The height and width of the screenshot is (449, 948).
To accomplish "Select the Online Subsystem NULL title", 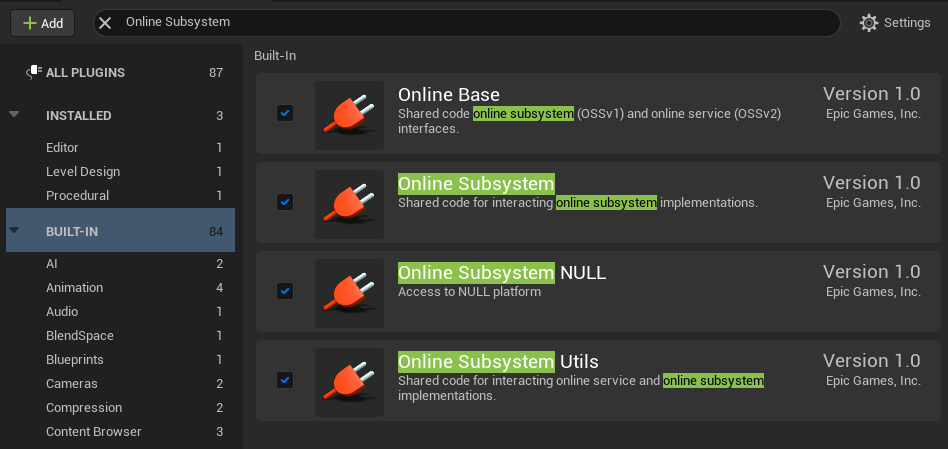I will coord(502,273).
